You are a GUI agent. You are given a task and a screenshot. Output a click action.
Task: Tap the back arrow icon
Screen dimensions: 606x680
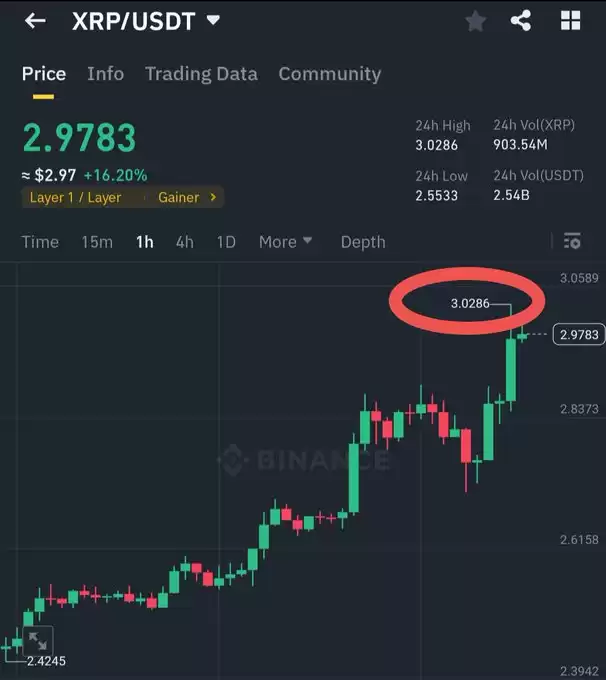pyautogui.click(x=35, y=20)
